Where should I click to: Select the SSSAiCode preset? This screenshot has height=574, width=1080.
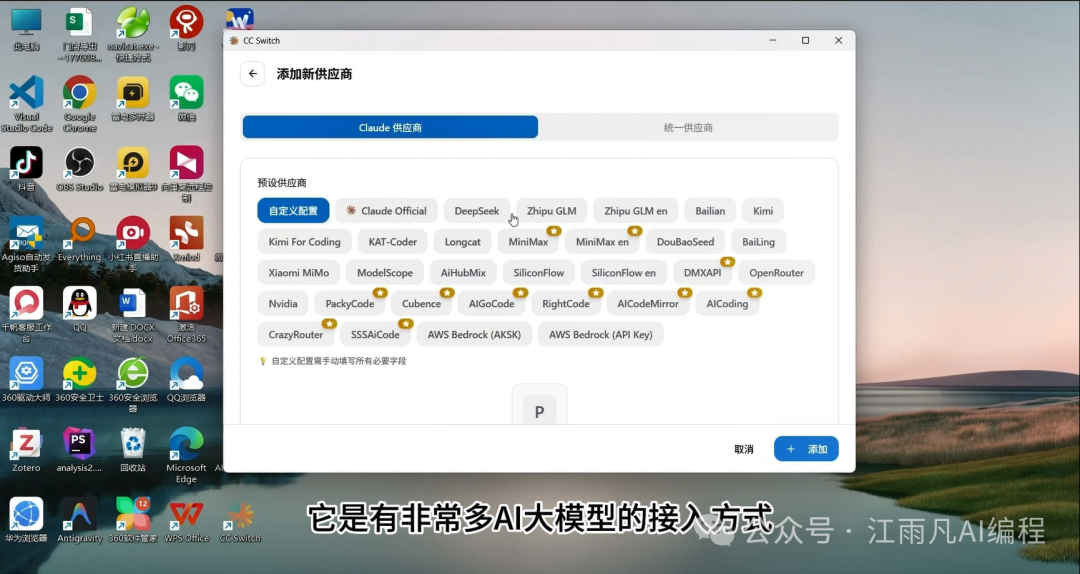(x=375, y=335)
